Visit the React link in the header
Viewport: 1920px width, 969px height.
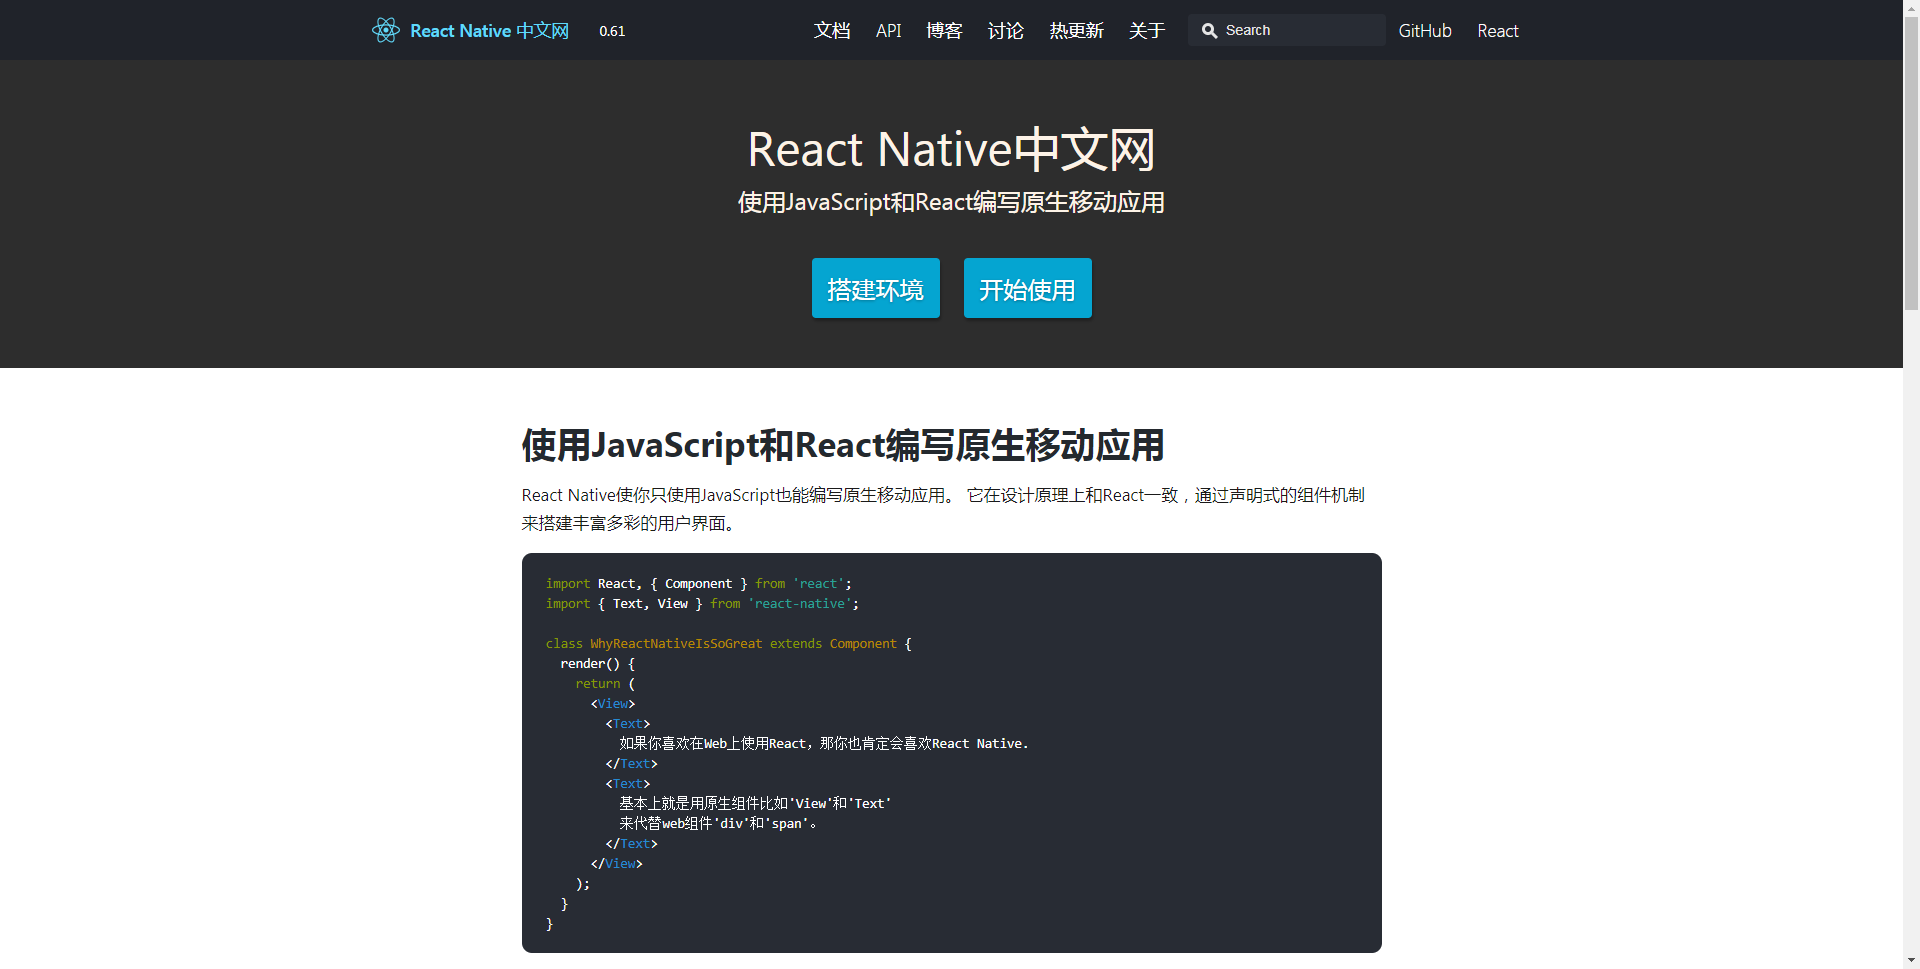[x=1497, y=31]
